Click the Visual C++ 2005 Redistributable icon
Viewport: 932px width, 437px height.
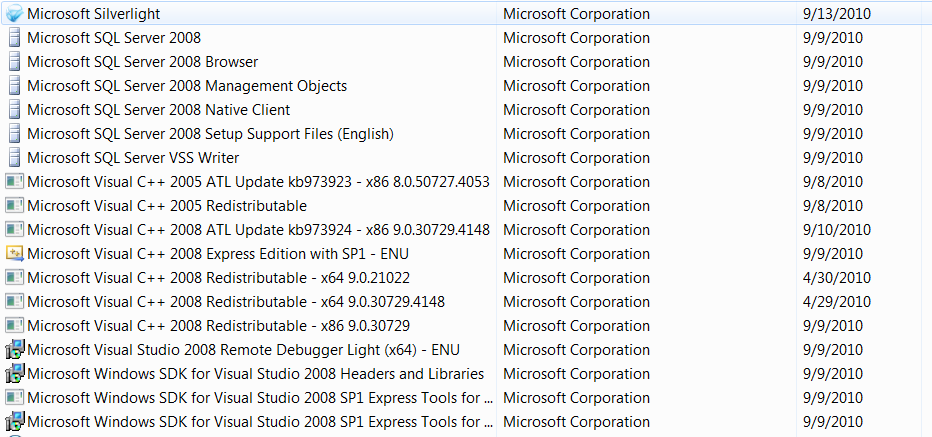coord(14,206)
